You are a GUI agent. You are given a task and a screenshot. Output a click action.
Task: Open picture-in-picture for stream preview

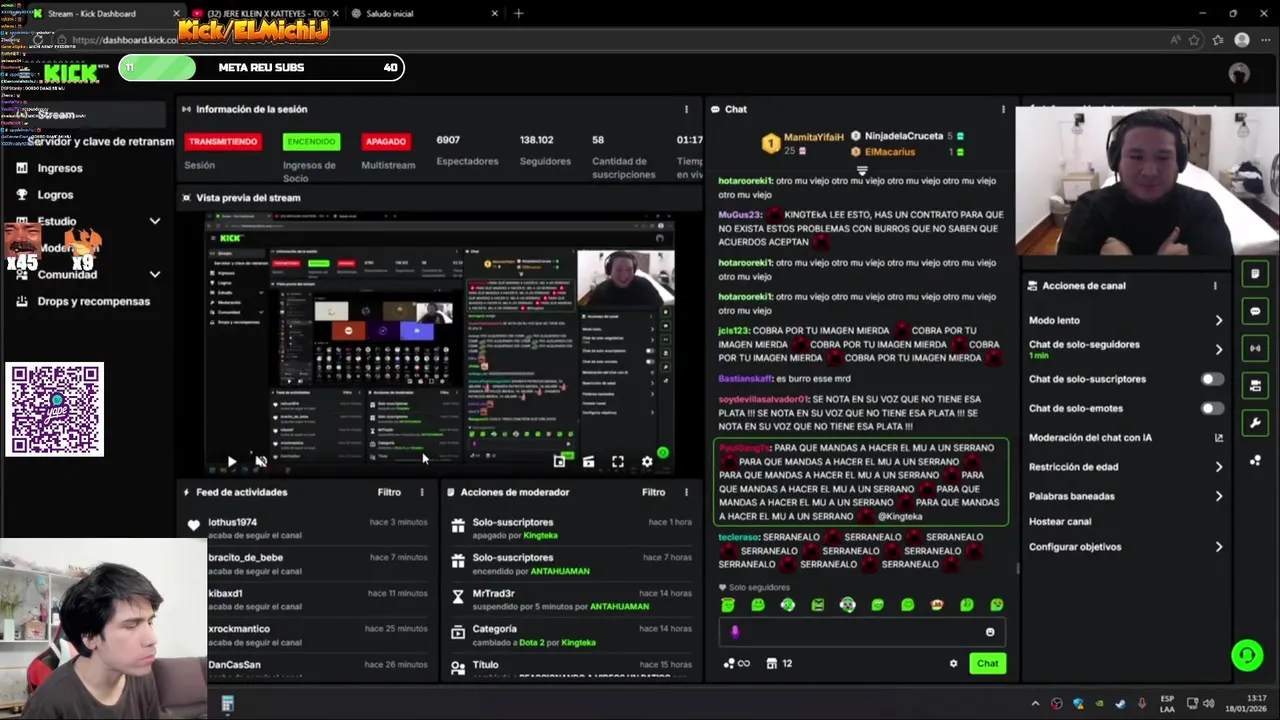pyautogui.click(x=560, y=461)
